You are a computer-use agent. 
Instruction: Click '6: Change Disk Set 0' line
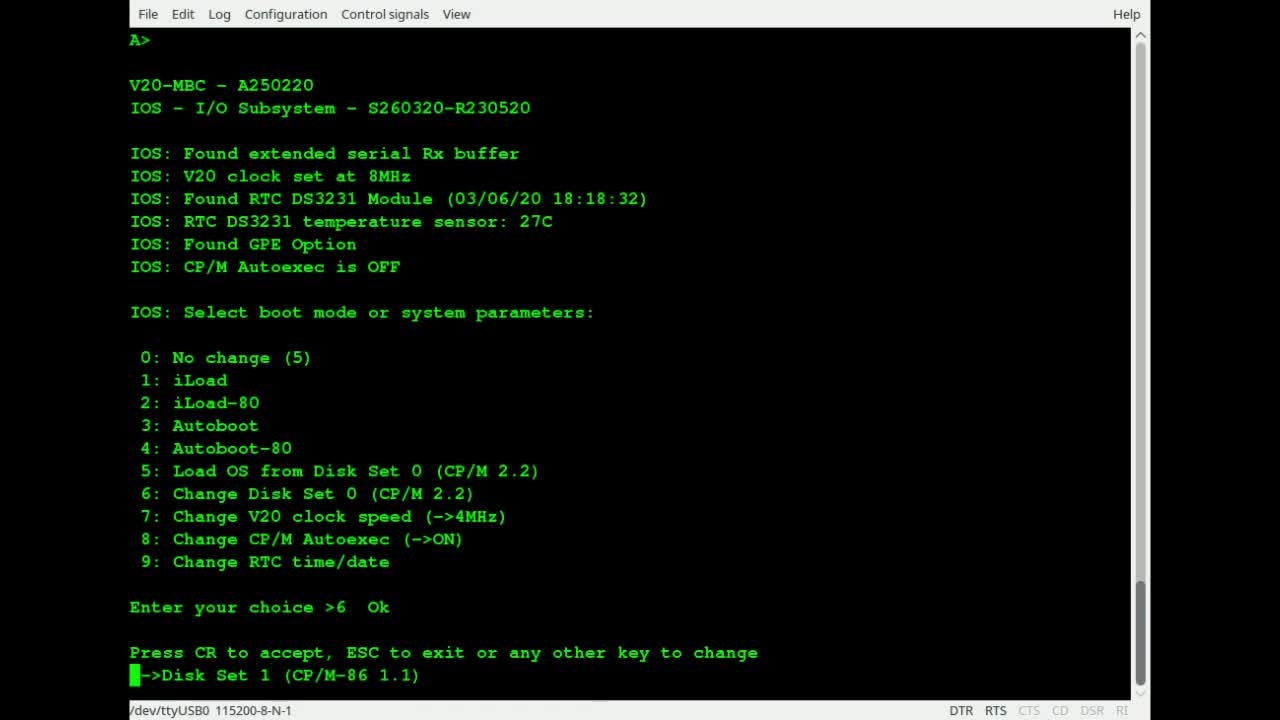307,494
